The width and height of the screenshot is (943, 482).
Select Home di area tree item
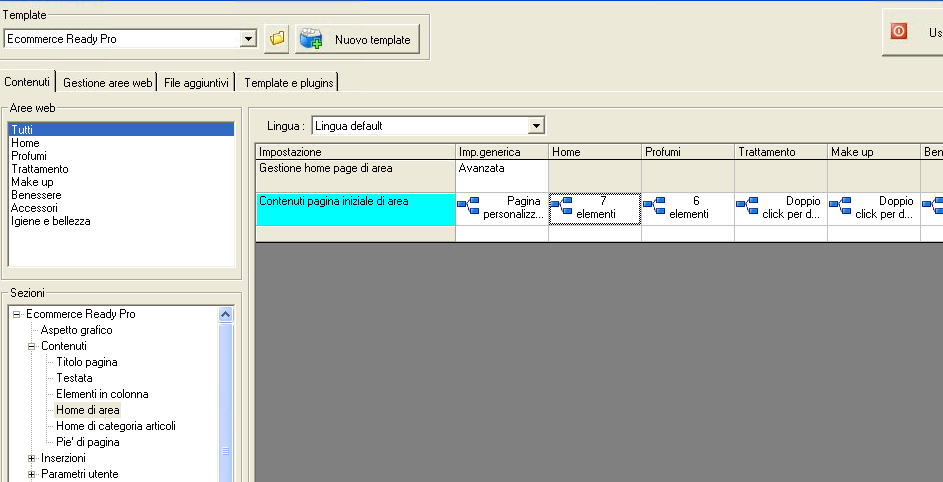88,410
